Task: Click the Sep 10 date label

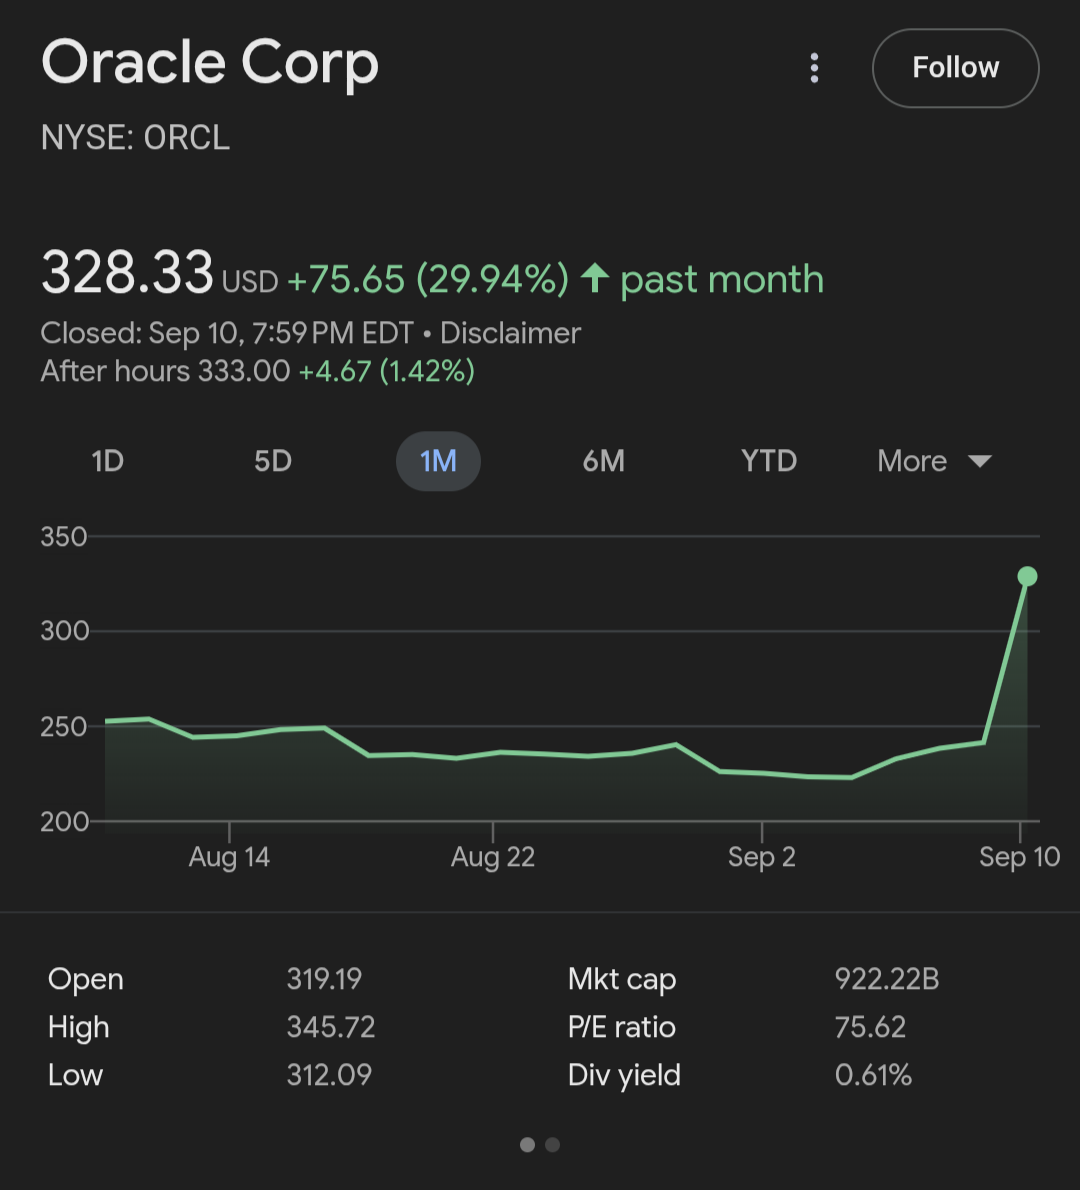Action: 1019,857
